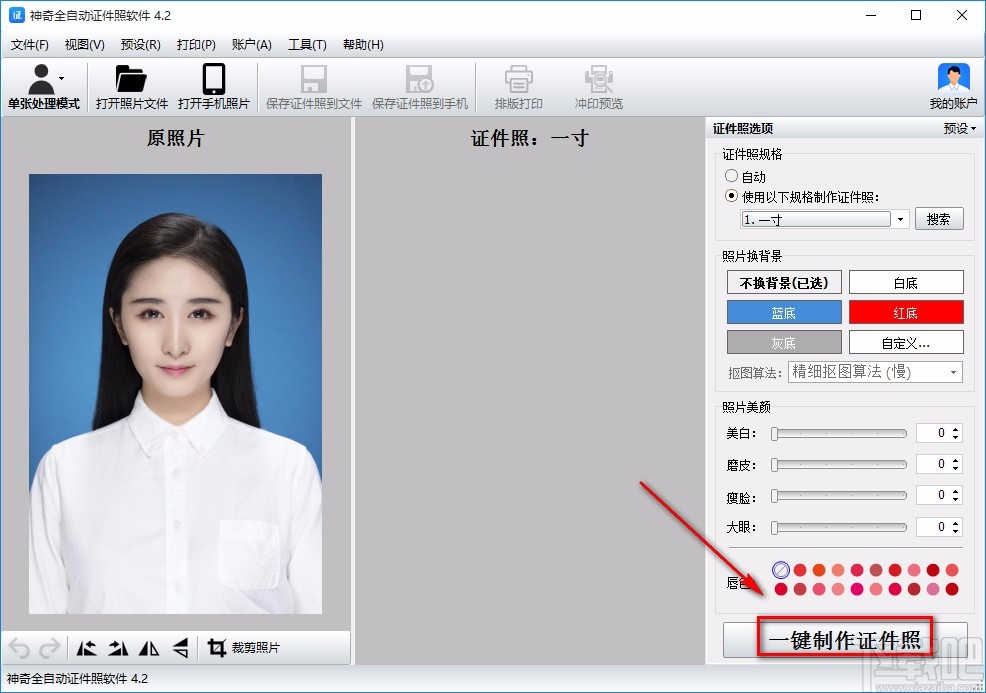Rotate photo right (clockwise) icon
Viewport: 986px width, 693px height.
click(118, 648)
